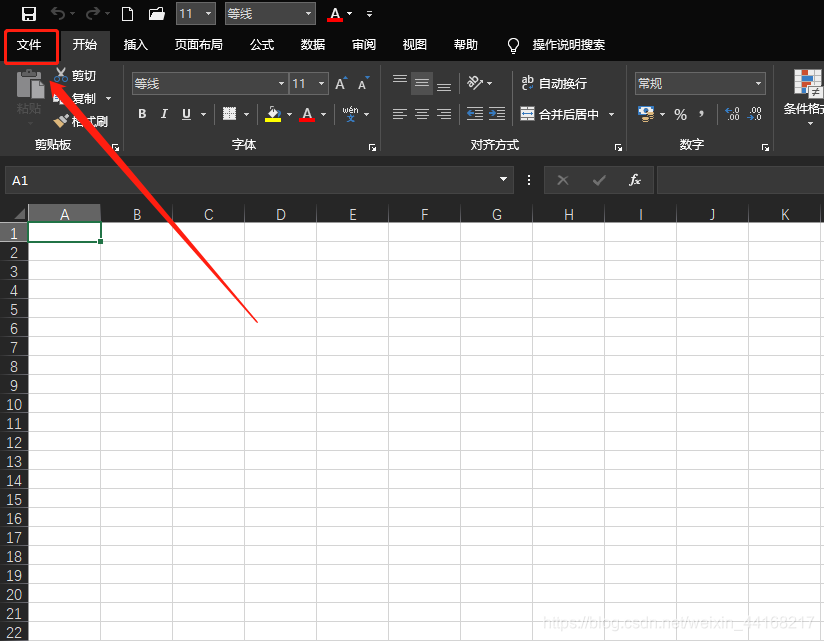Switch to the 数据 Data tab
This screenshot has height=641, width=824.
[313, 45]
